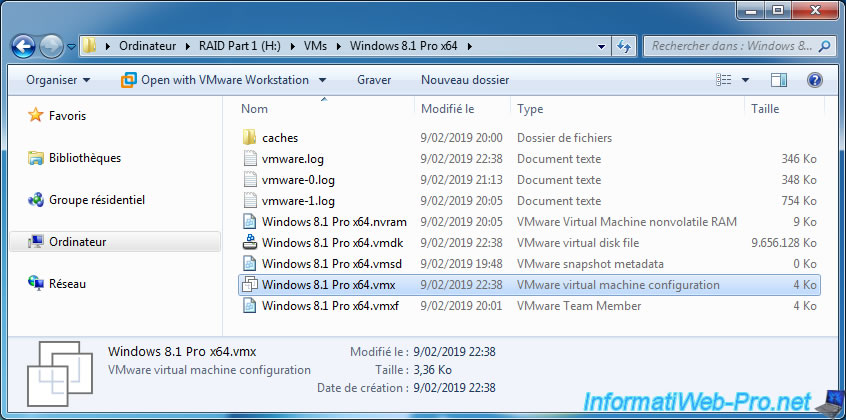Screen dimensions: 846x420
Task: Click the Réseau network icon
Action: tap(36, 284)
